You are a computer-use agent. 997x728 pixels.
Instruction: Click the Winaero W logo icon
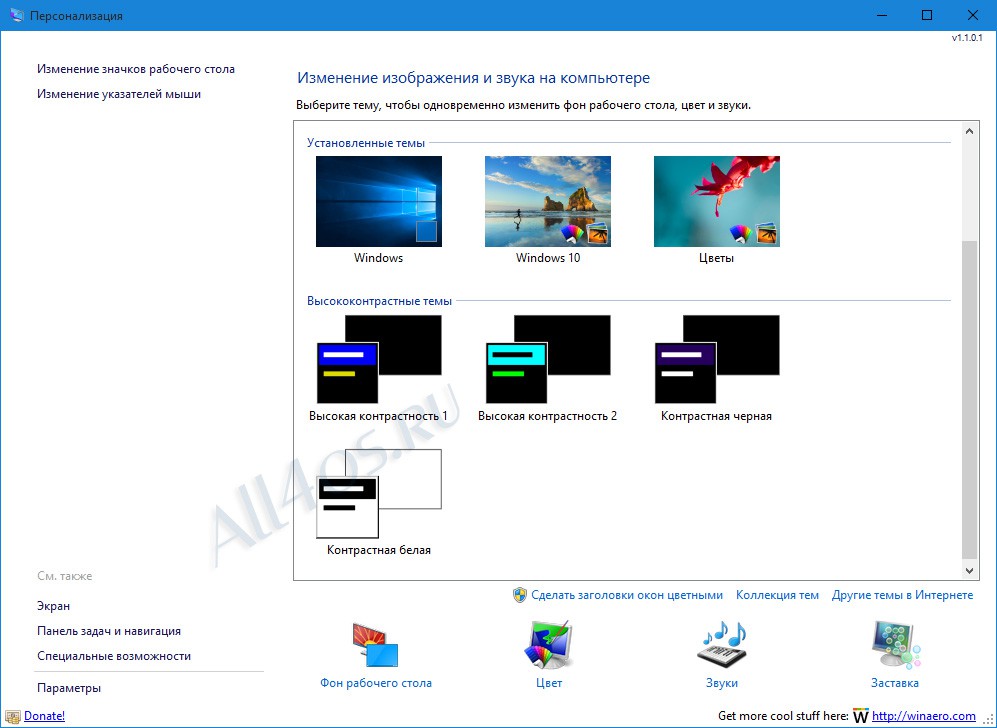pyautogui.click(x=860, y=716)
